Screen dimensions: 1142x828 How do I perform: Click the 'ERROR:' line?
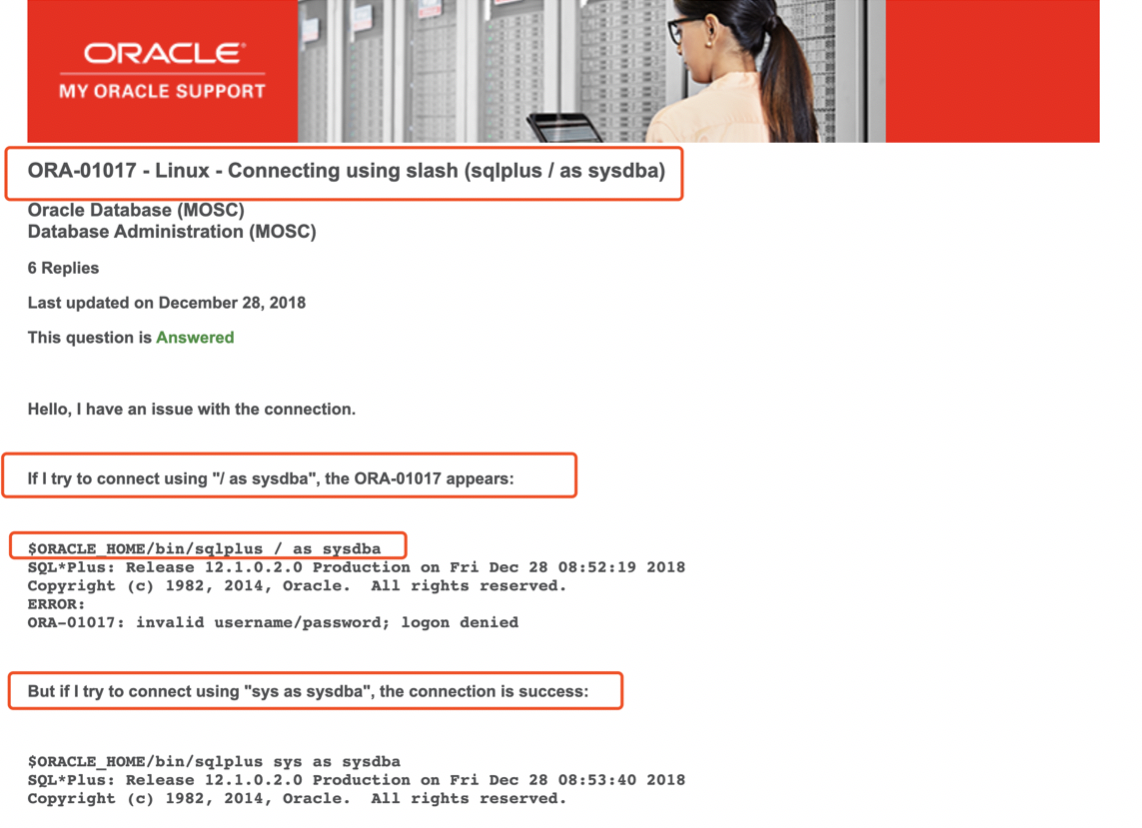(56, 604)
